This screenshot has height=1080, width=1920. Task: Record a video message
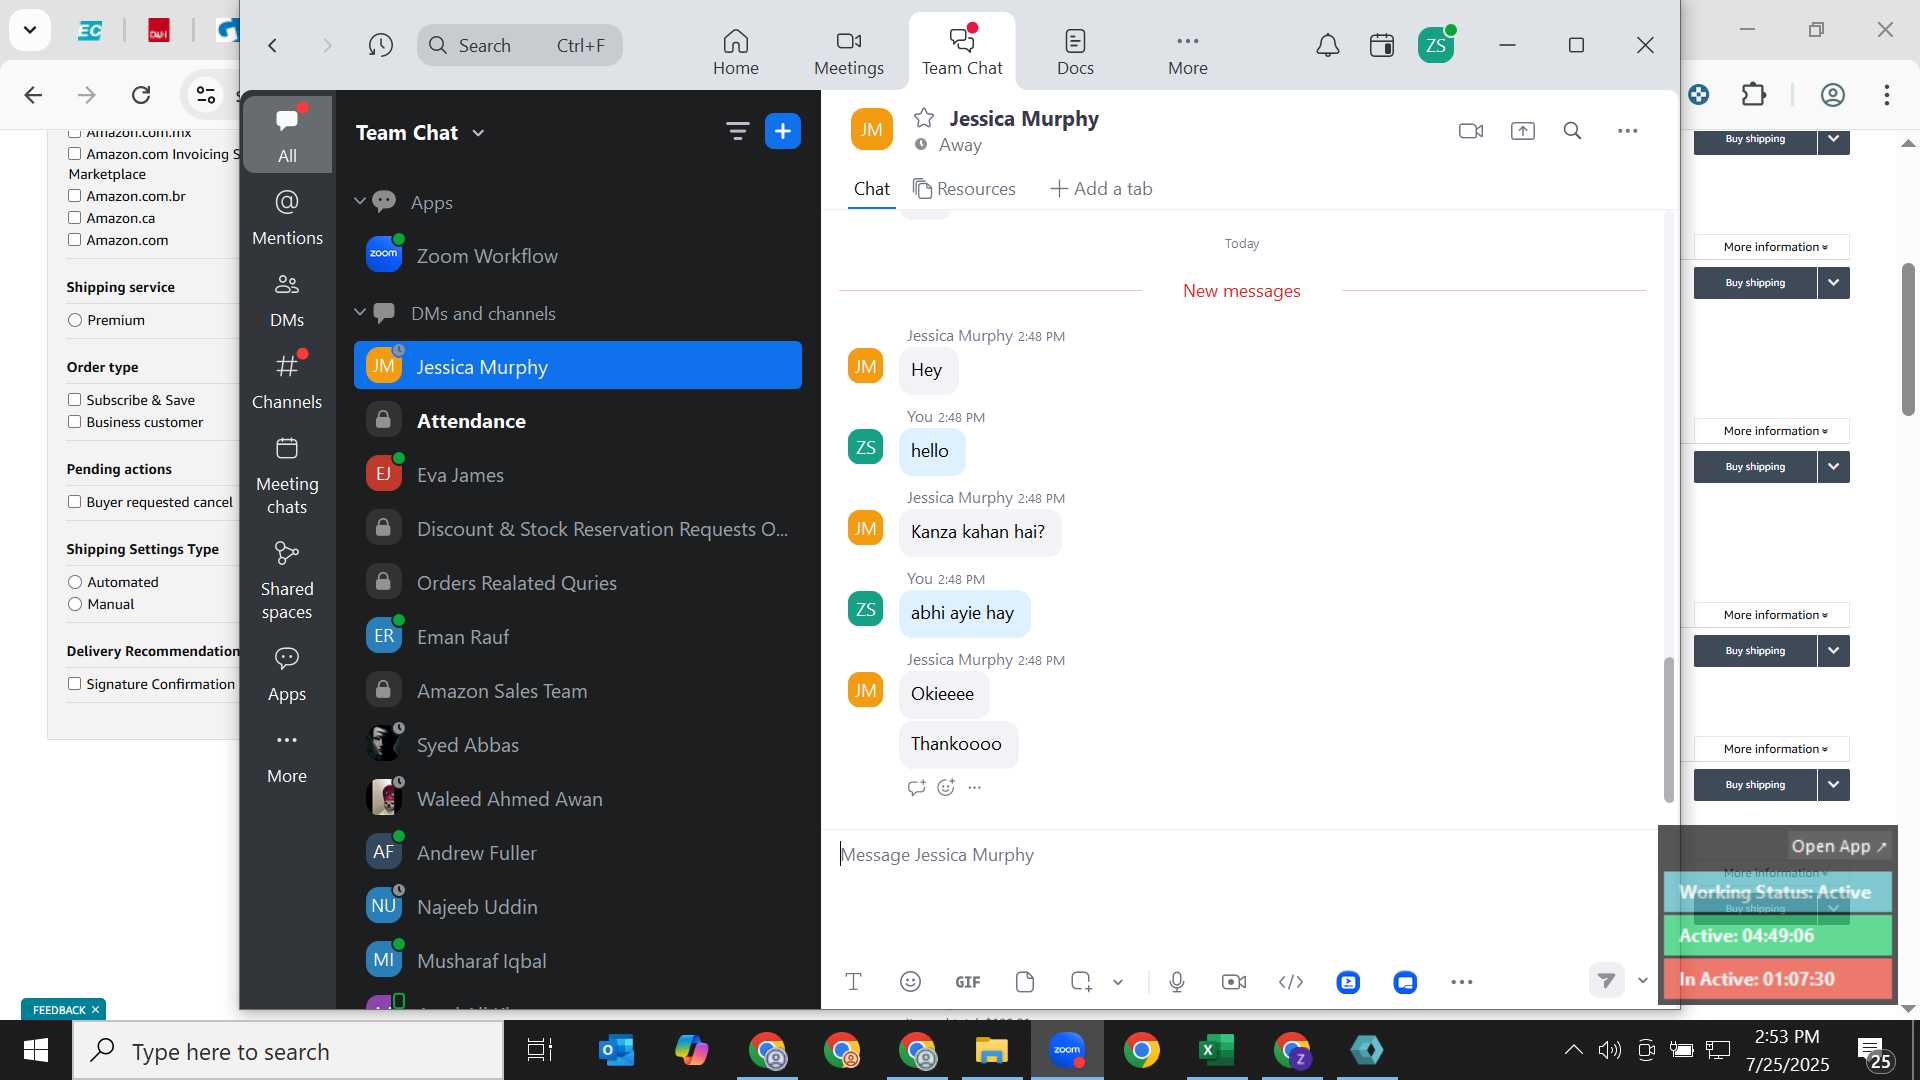pos(1234,982)
